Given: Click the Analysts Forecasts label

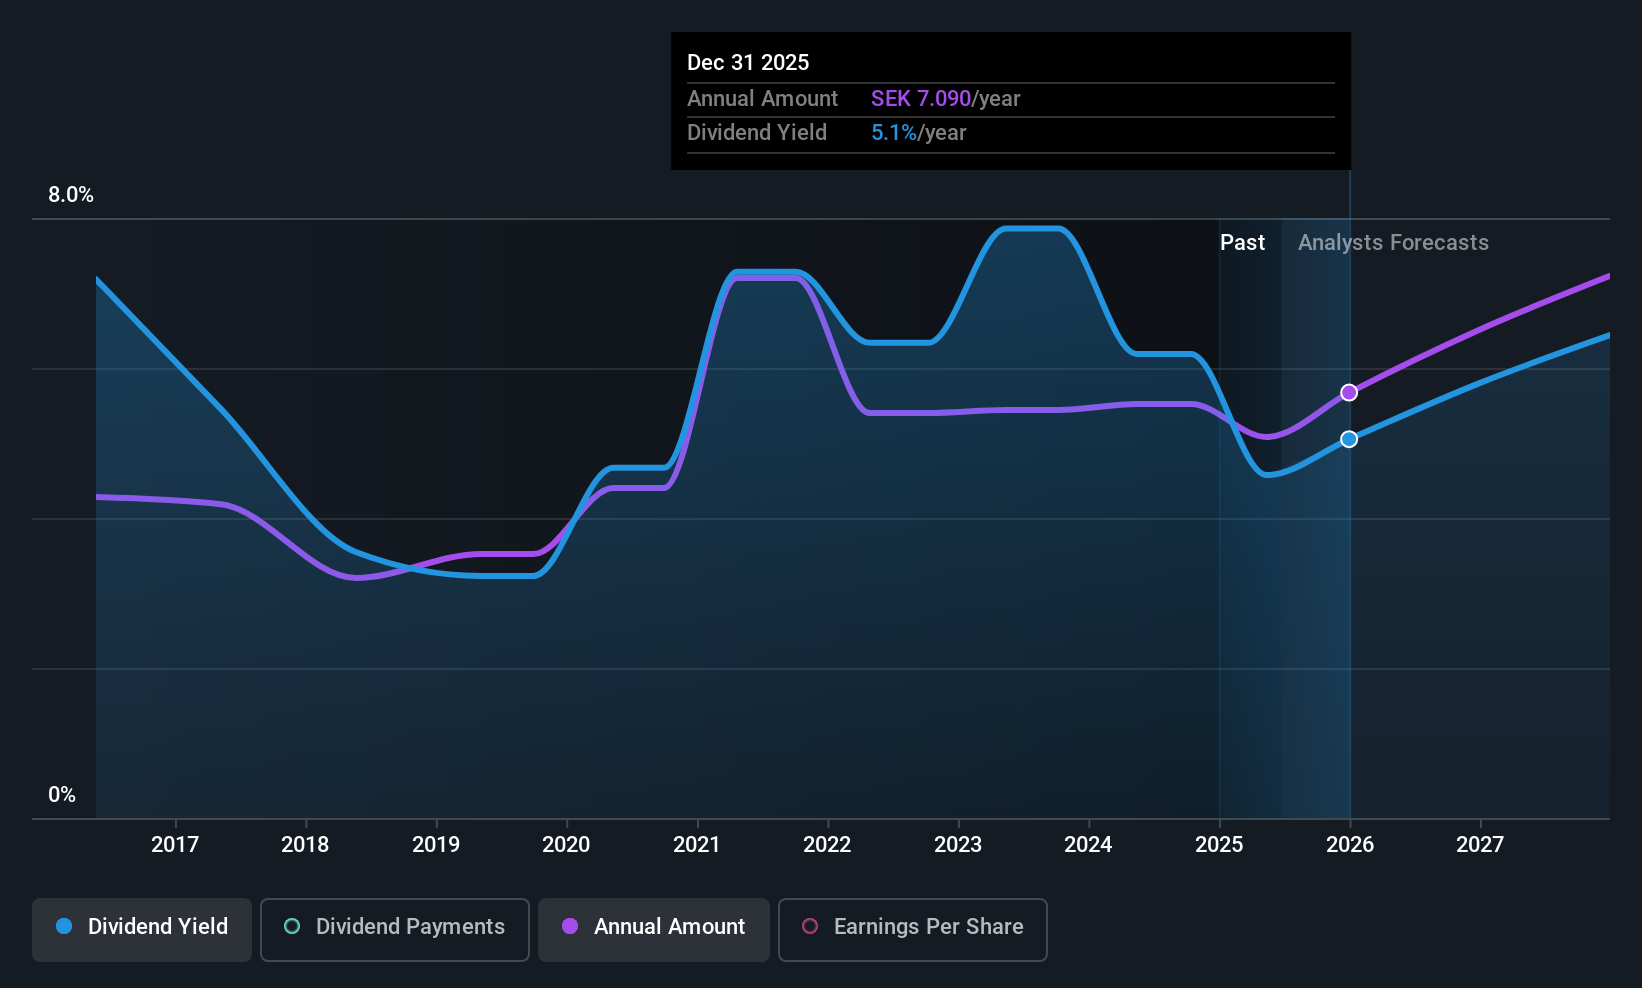Looking at the screenshot, I should [1393, 243].
